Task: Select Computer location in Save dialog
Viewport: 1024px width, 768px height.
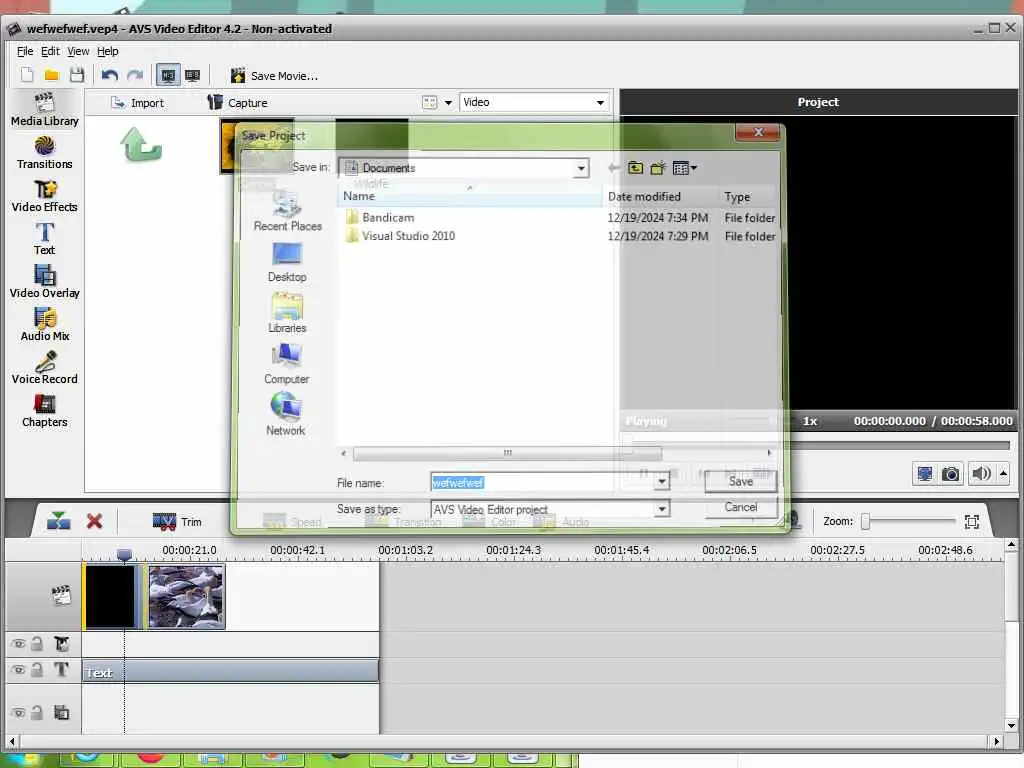Action: pos(287,365)
